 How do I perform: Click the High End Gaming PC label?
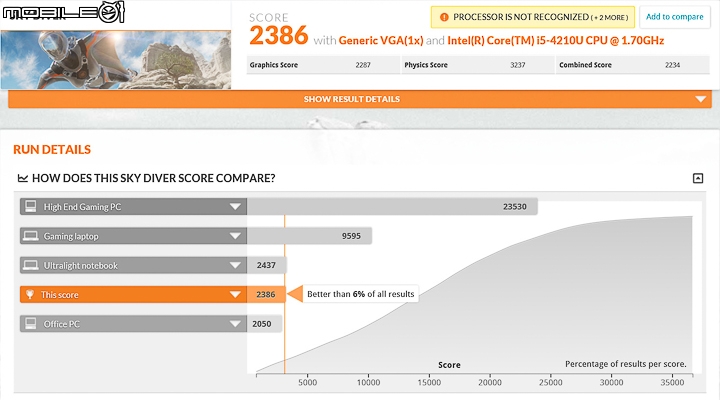tap(82, 207)
